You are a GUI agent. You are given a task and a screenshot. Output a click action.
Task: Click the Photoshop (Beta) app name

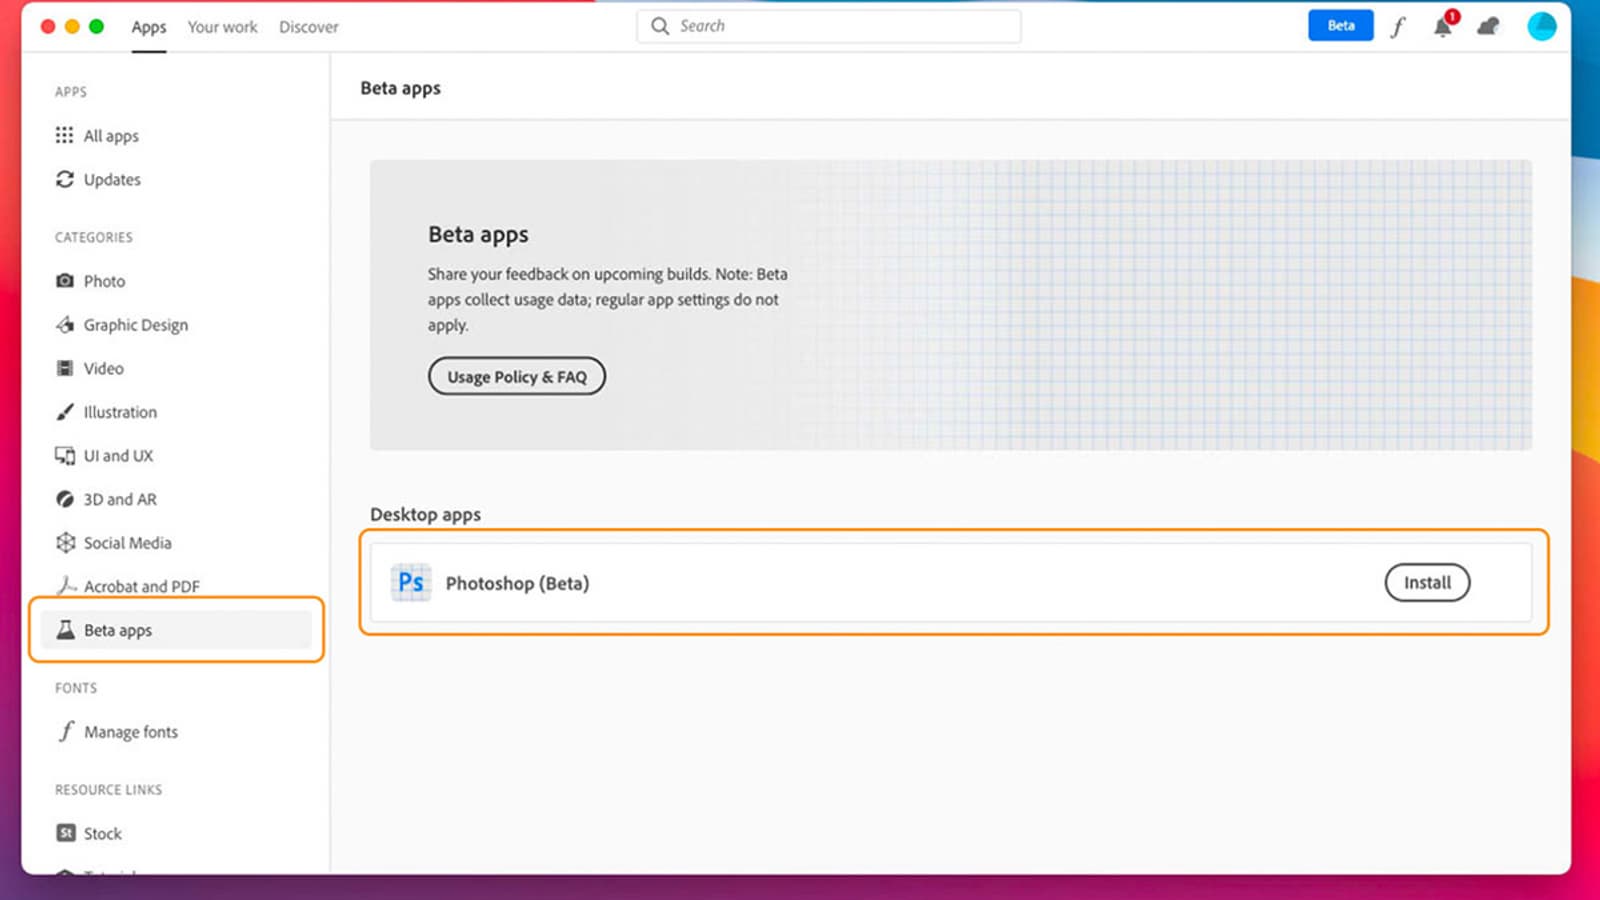pyautogui.click(x=517, y=584)
